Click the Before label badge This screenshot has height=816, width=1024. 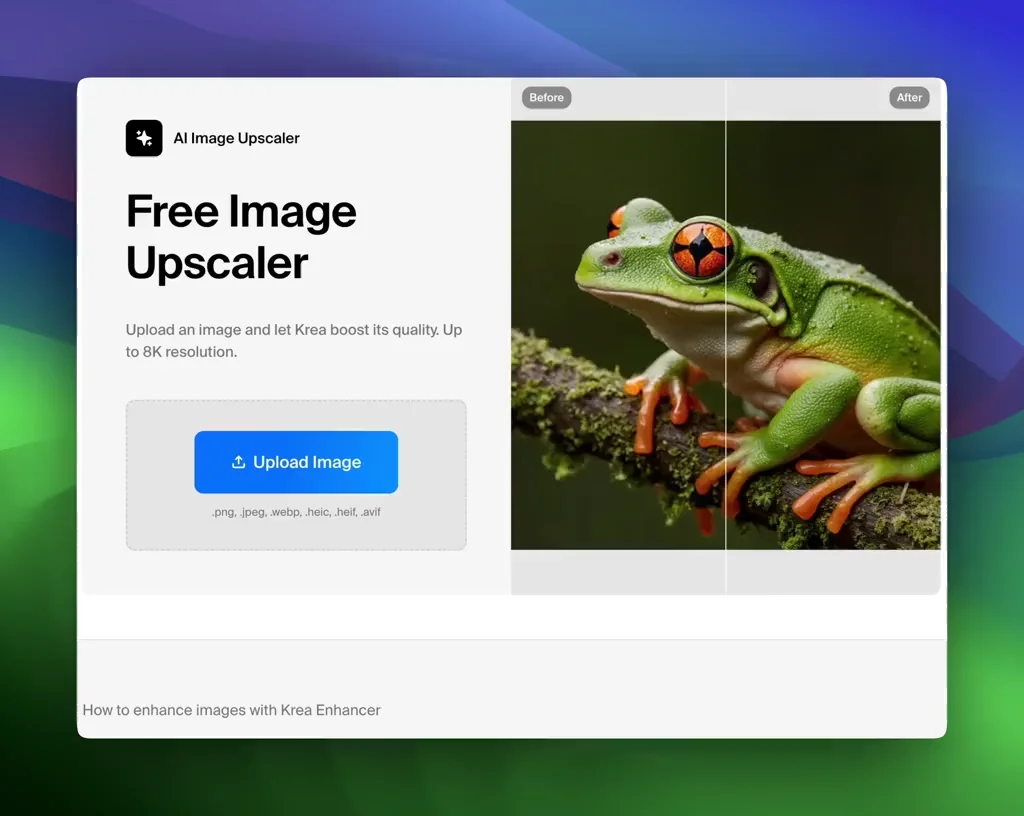pyautogui.click(x=547, y=97)
